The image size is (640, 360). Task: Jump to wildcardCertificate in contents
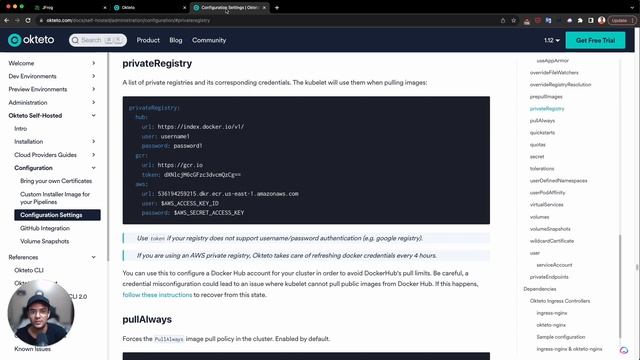552,241
